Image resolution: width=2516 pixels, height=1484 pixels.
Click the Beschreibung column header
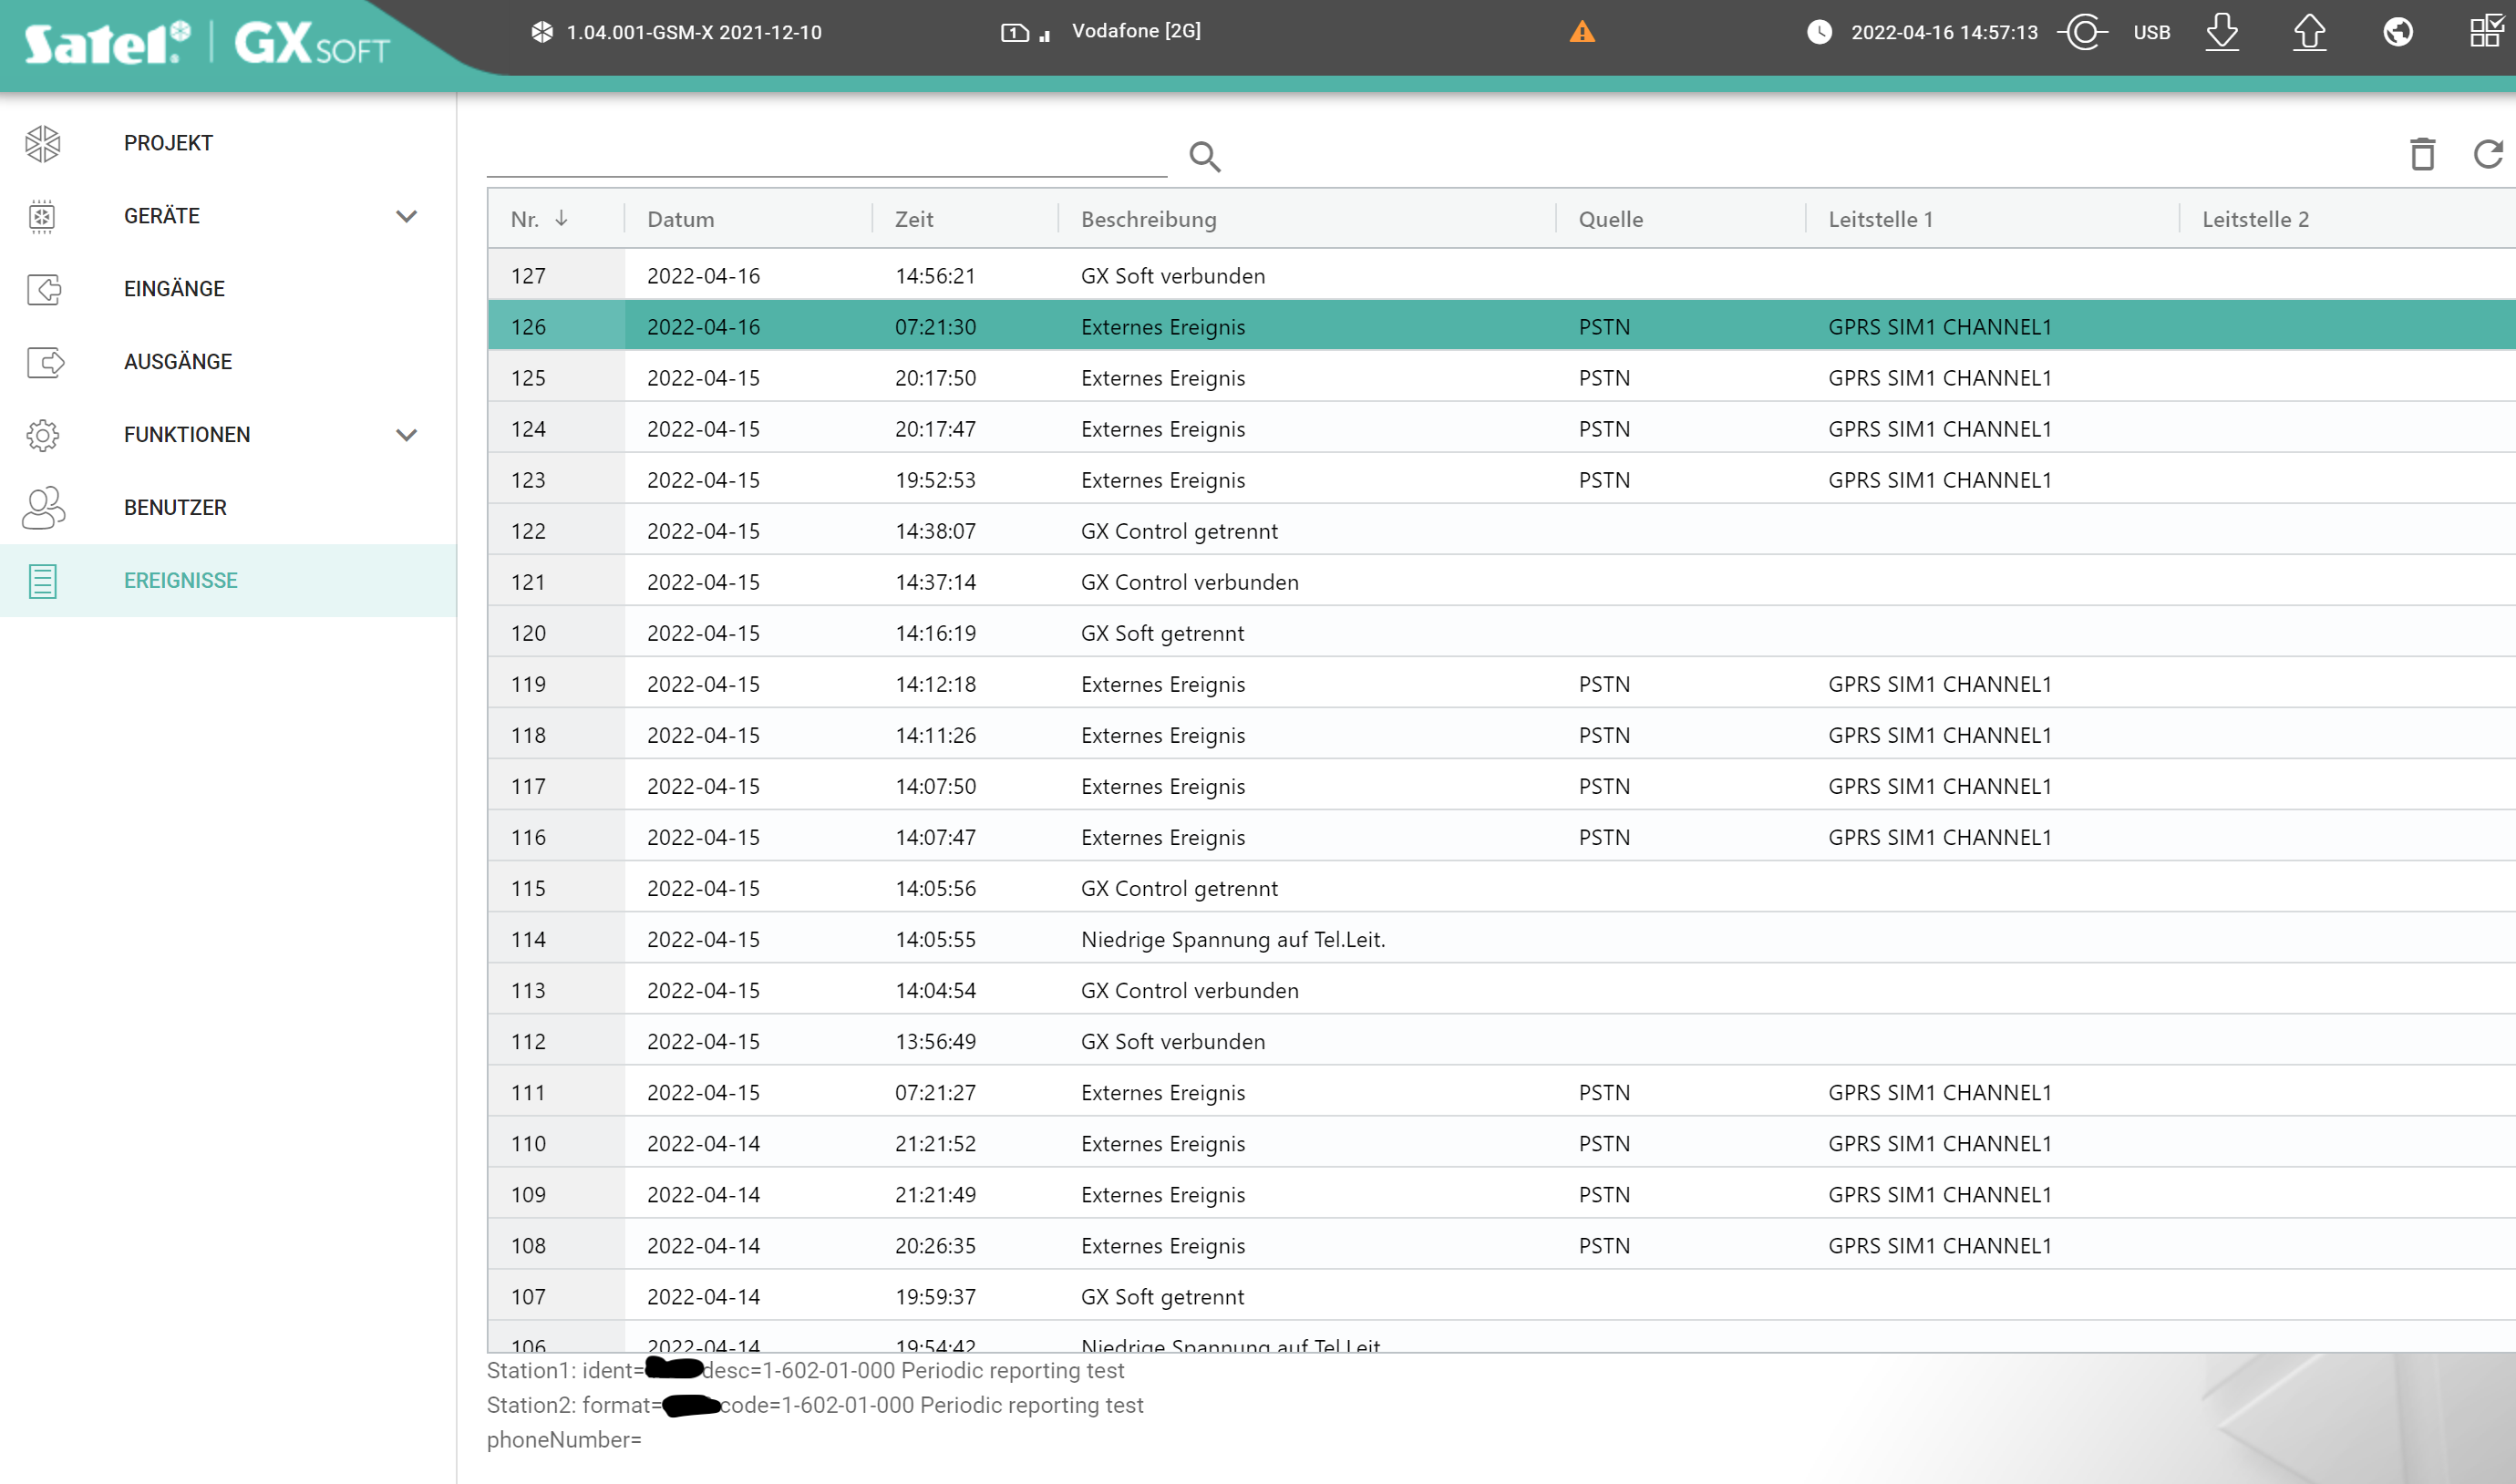(1148, 219)
